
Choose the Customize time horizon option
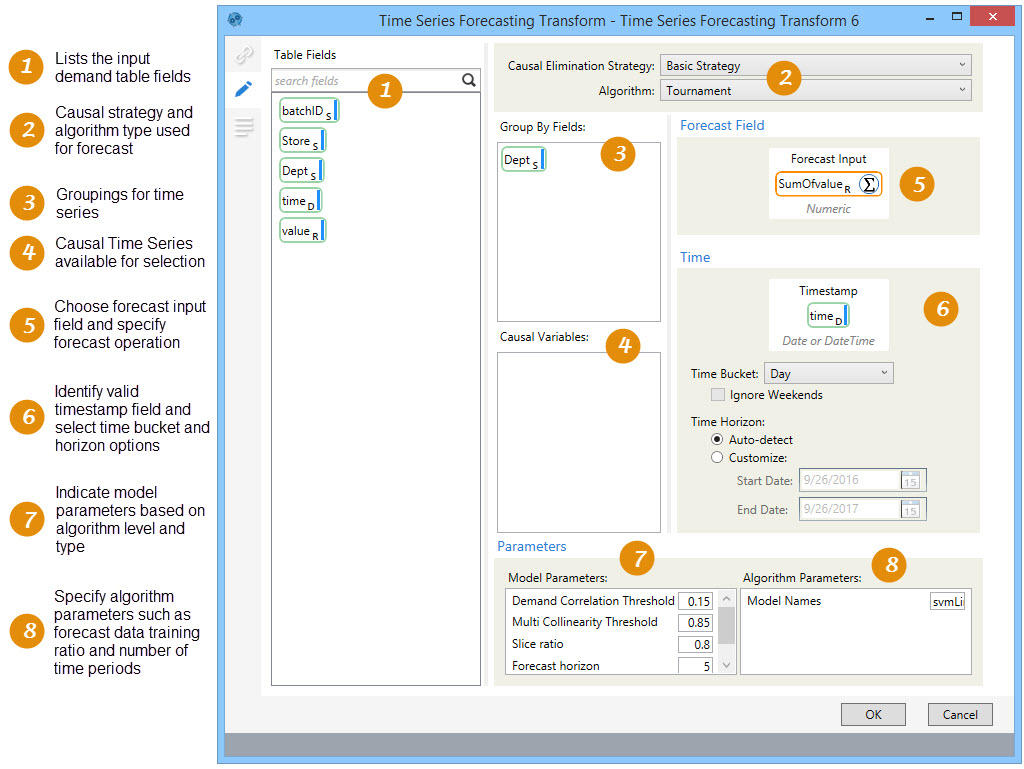[x=716, y=458]
